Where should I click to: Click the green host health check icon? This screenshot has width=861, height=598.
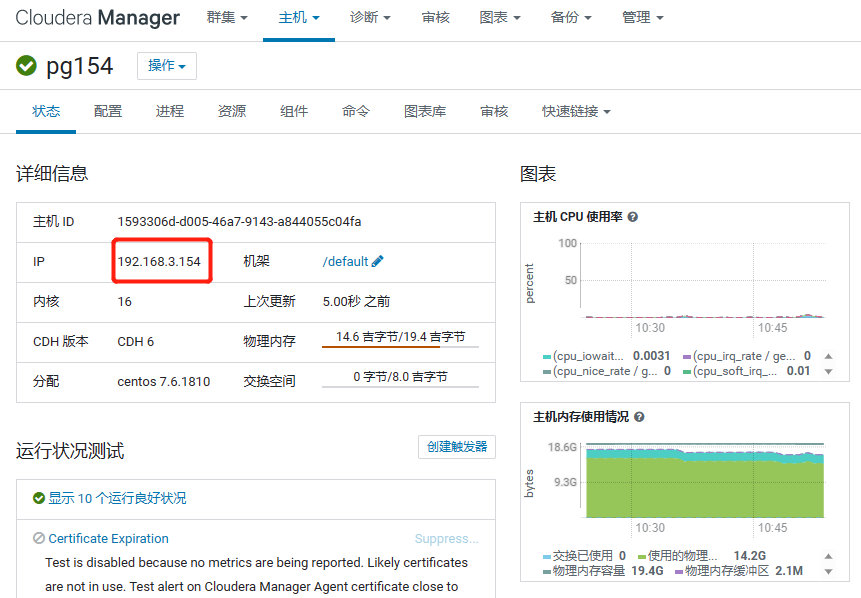tap(26, 66)
